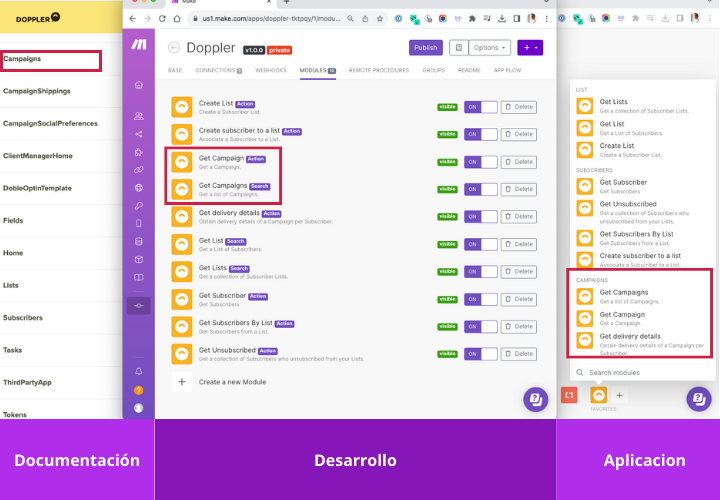Open Home in the Make sidebar

139,85
